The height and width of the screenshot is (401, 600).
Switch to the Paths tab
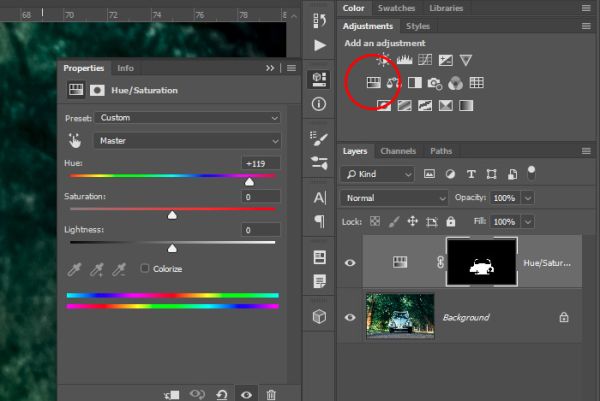441,151
